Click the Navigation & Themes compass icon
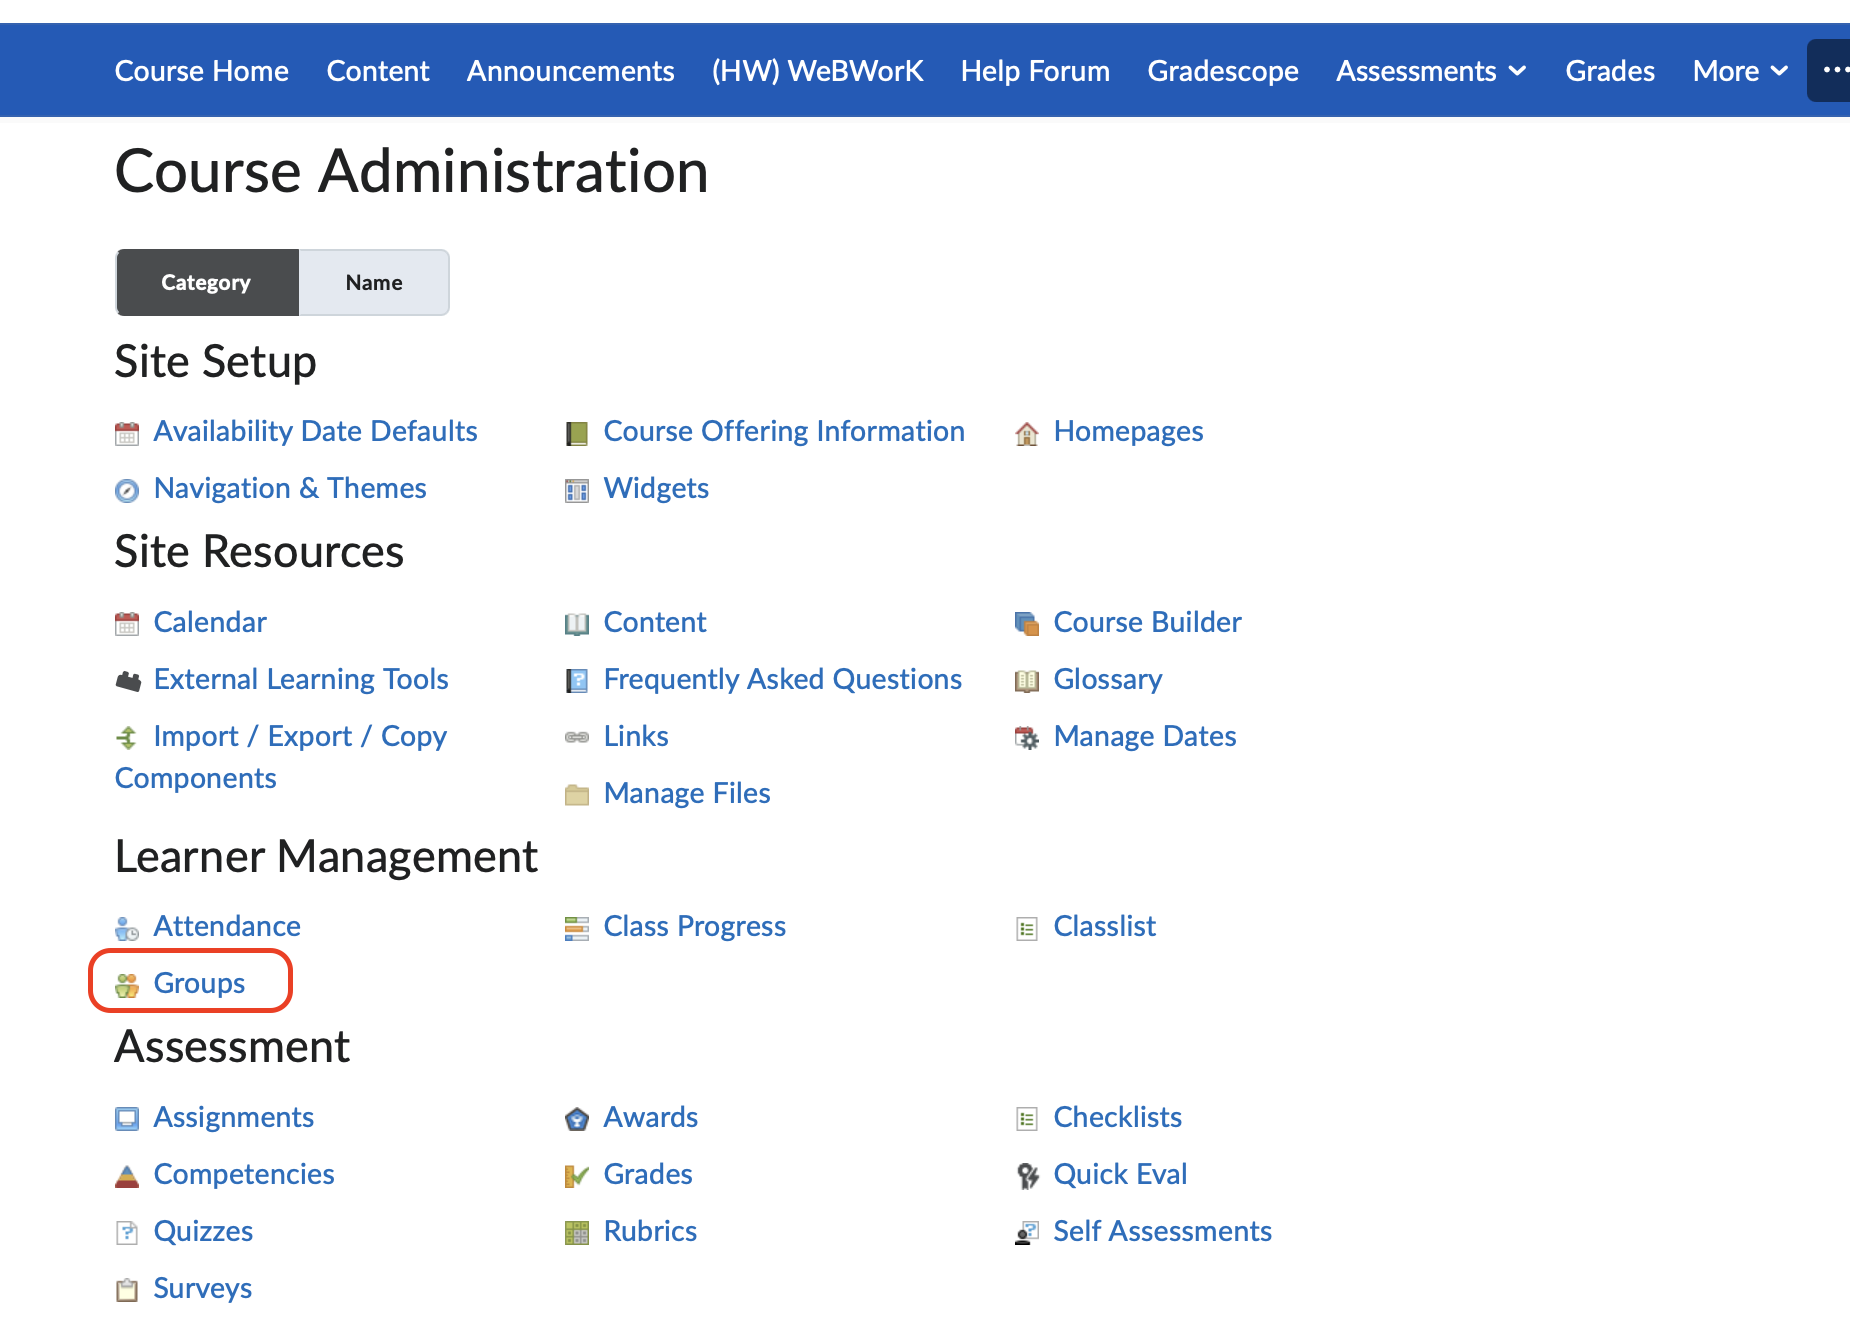The image size is (1850, 1328). coord(127,490)
